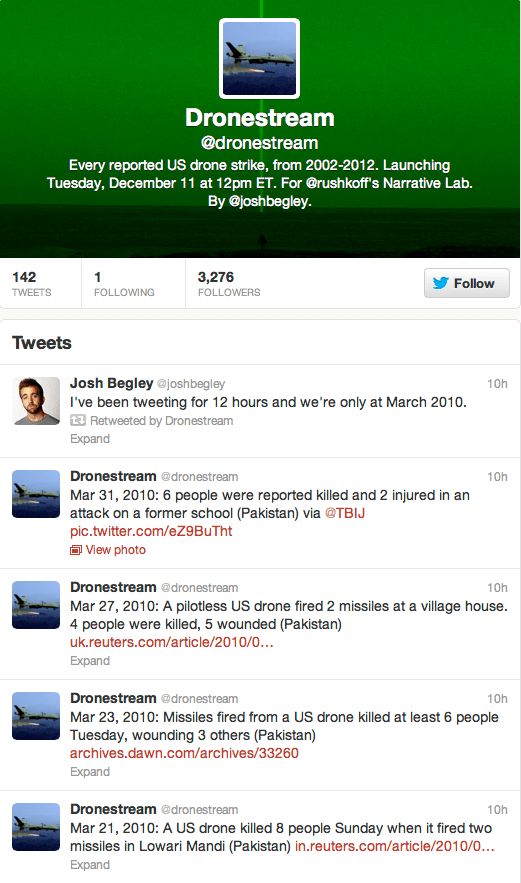This screenshot has height=883, width=521.
Task: Click the @joshbegley handle in the bio
Action: (x=269, y=201)
